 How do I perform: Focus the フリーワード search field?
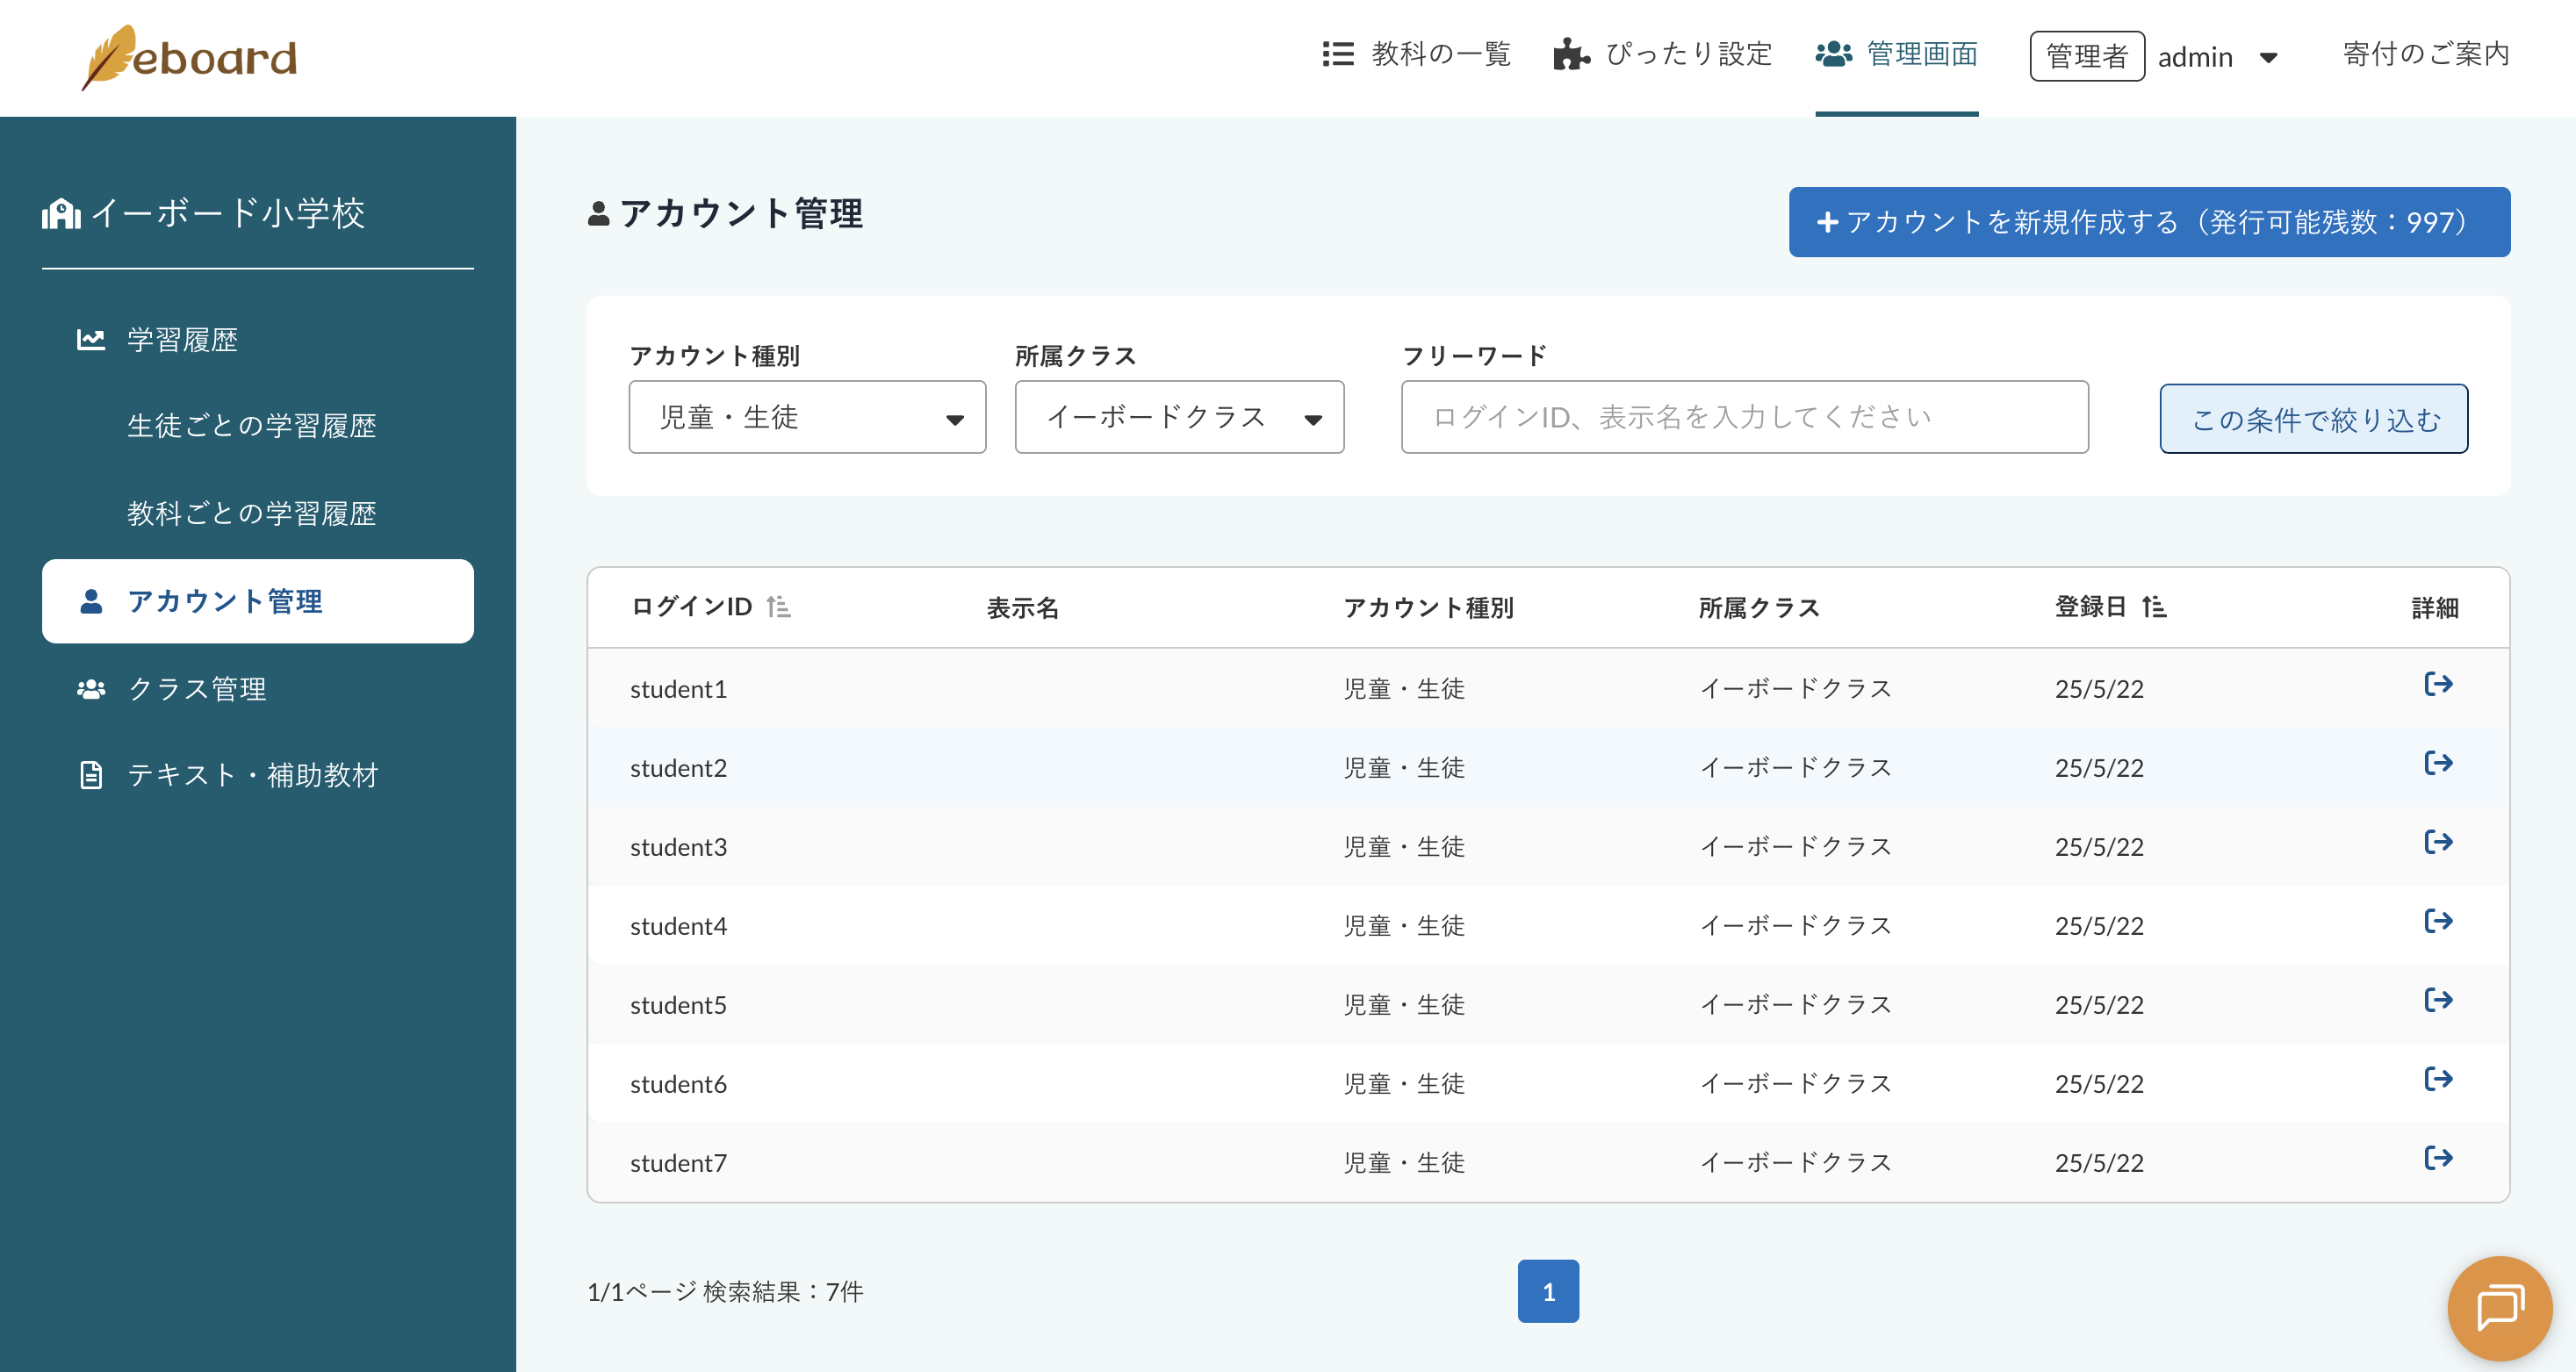(1744, 417)
